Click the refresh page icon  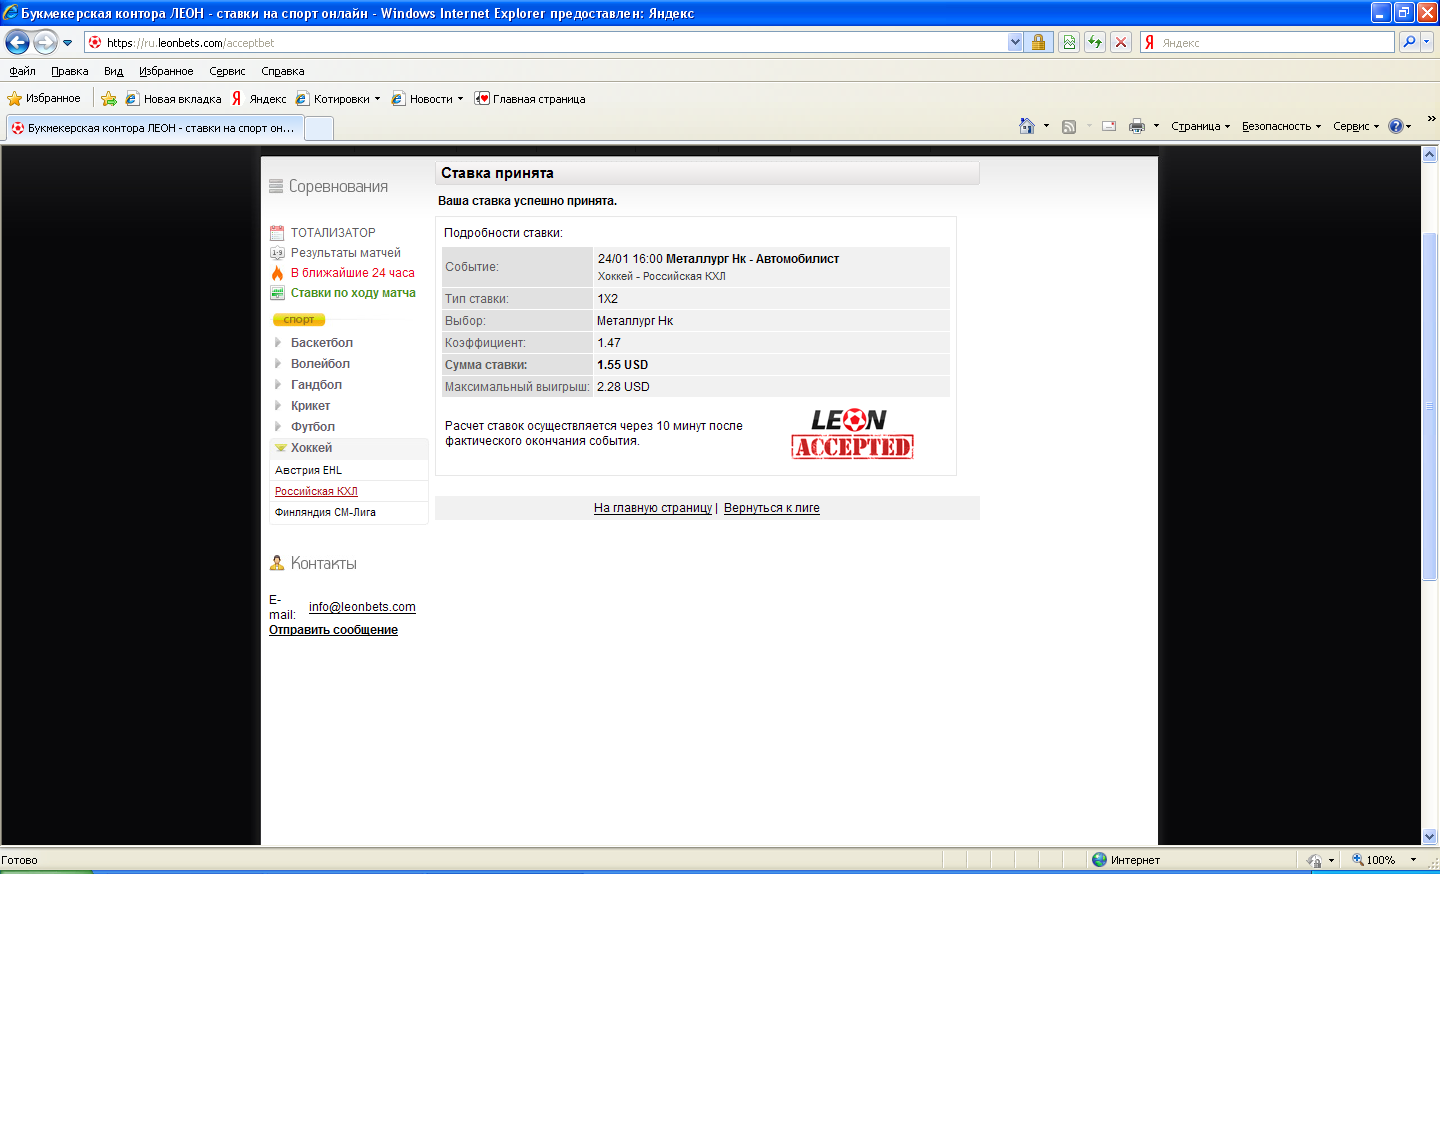(1095, 42)
